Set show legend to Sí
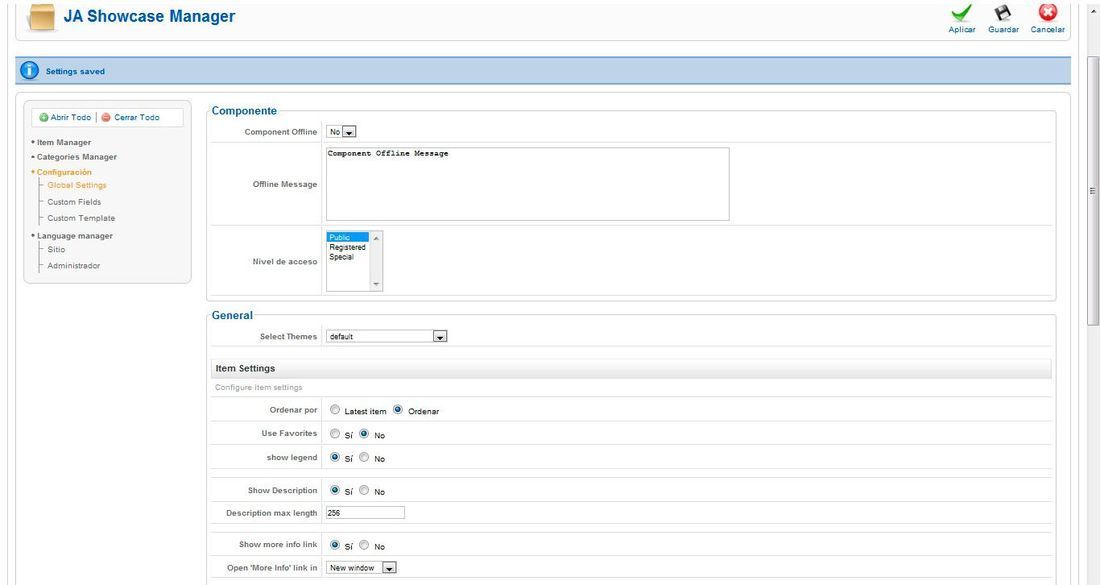The width and height of the screenshot is (1100, 585). (335, 457)
